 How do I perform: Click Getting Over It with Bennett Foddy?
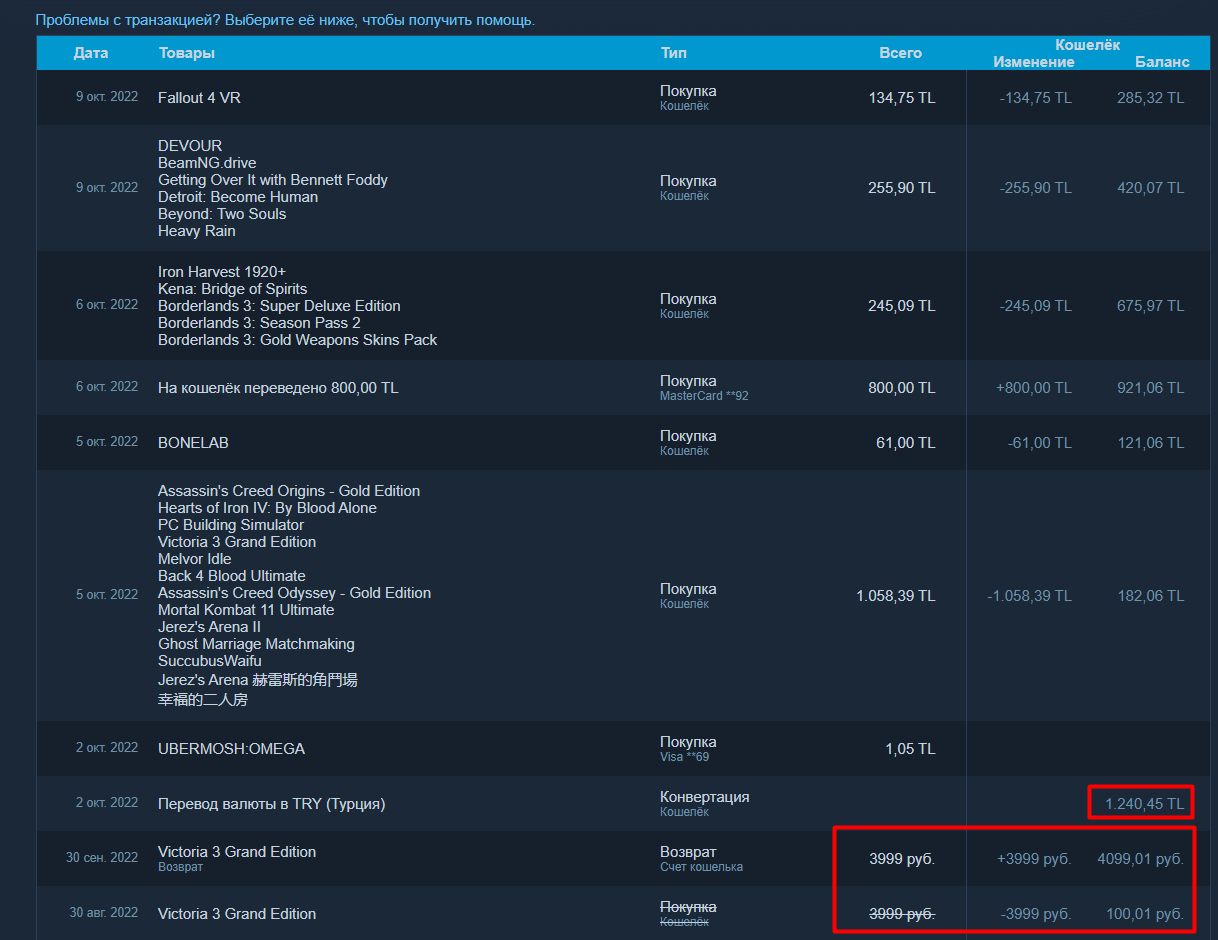[x=273, y=180]
